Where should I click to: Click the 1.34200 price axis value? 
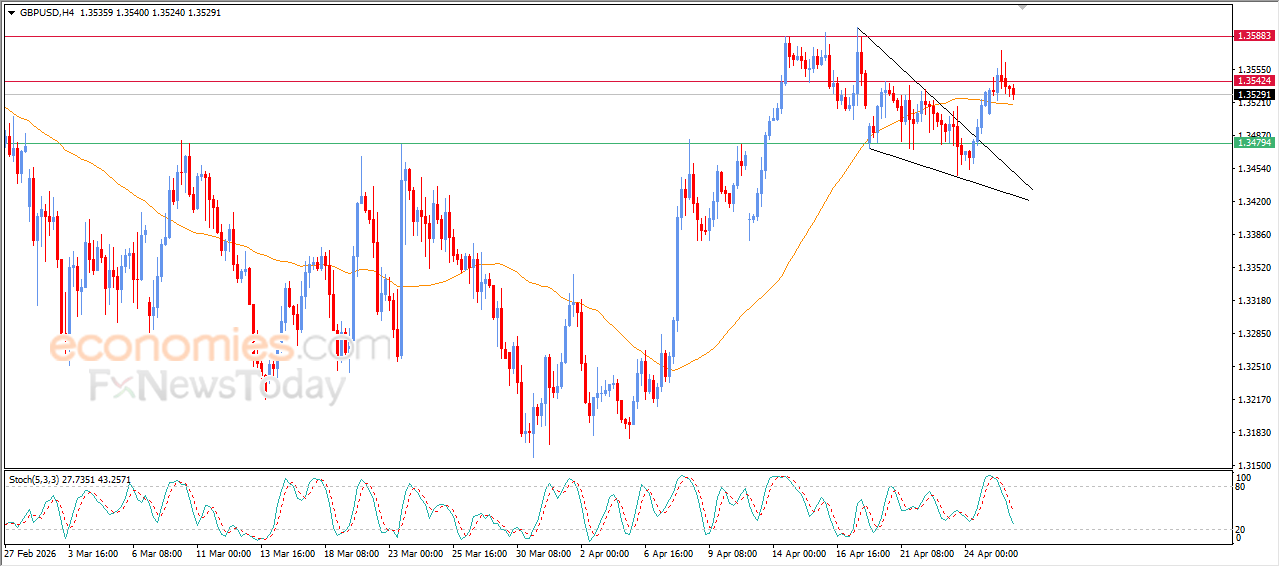click(x=1253, y=202)
